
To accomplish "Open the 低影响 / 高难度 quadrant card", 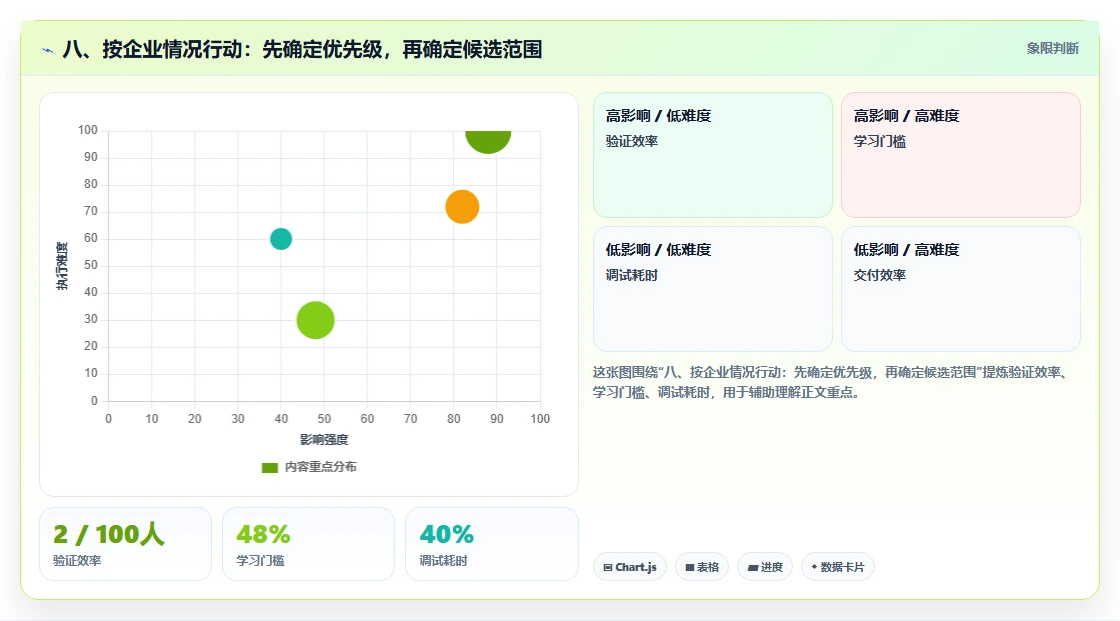I will coord(961,289).
